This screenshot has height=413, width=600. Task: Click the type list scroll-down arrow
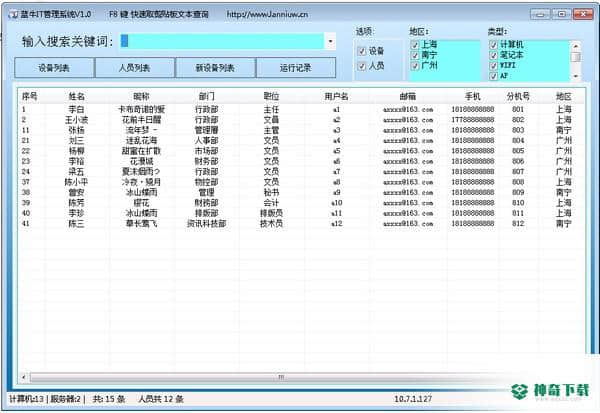coord(576,77)
